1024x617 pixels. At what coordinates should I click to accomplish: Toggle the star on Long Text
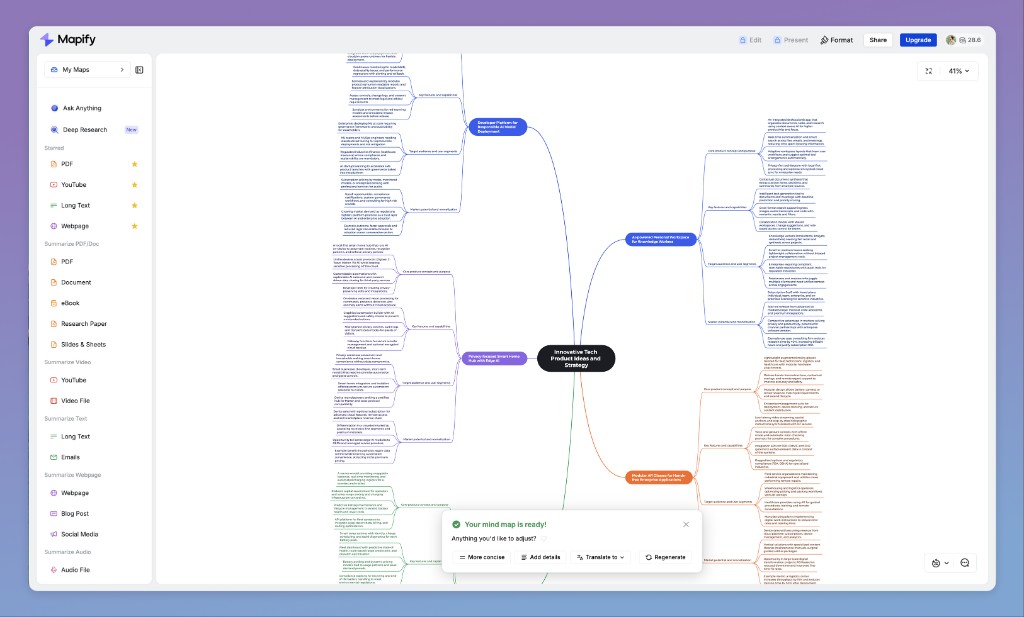[135, 205]
